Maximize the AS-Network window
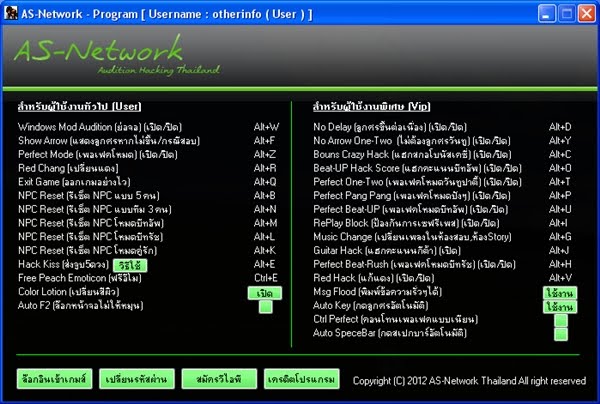600x404 pixels. [567, 14]
